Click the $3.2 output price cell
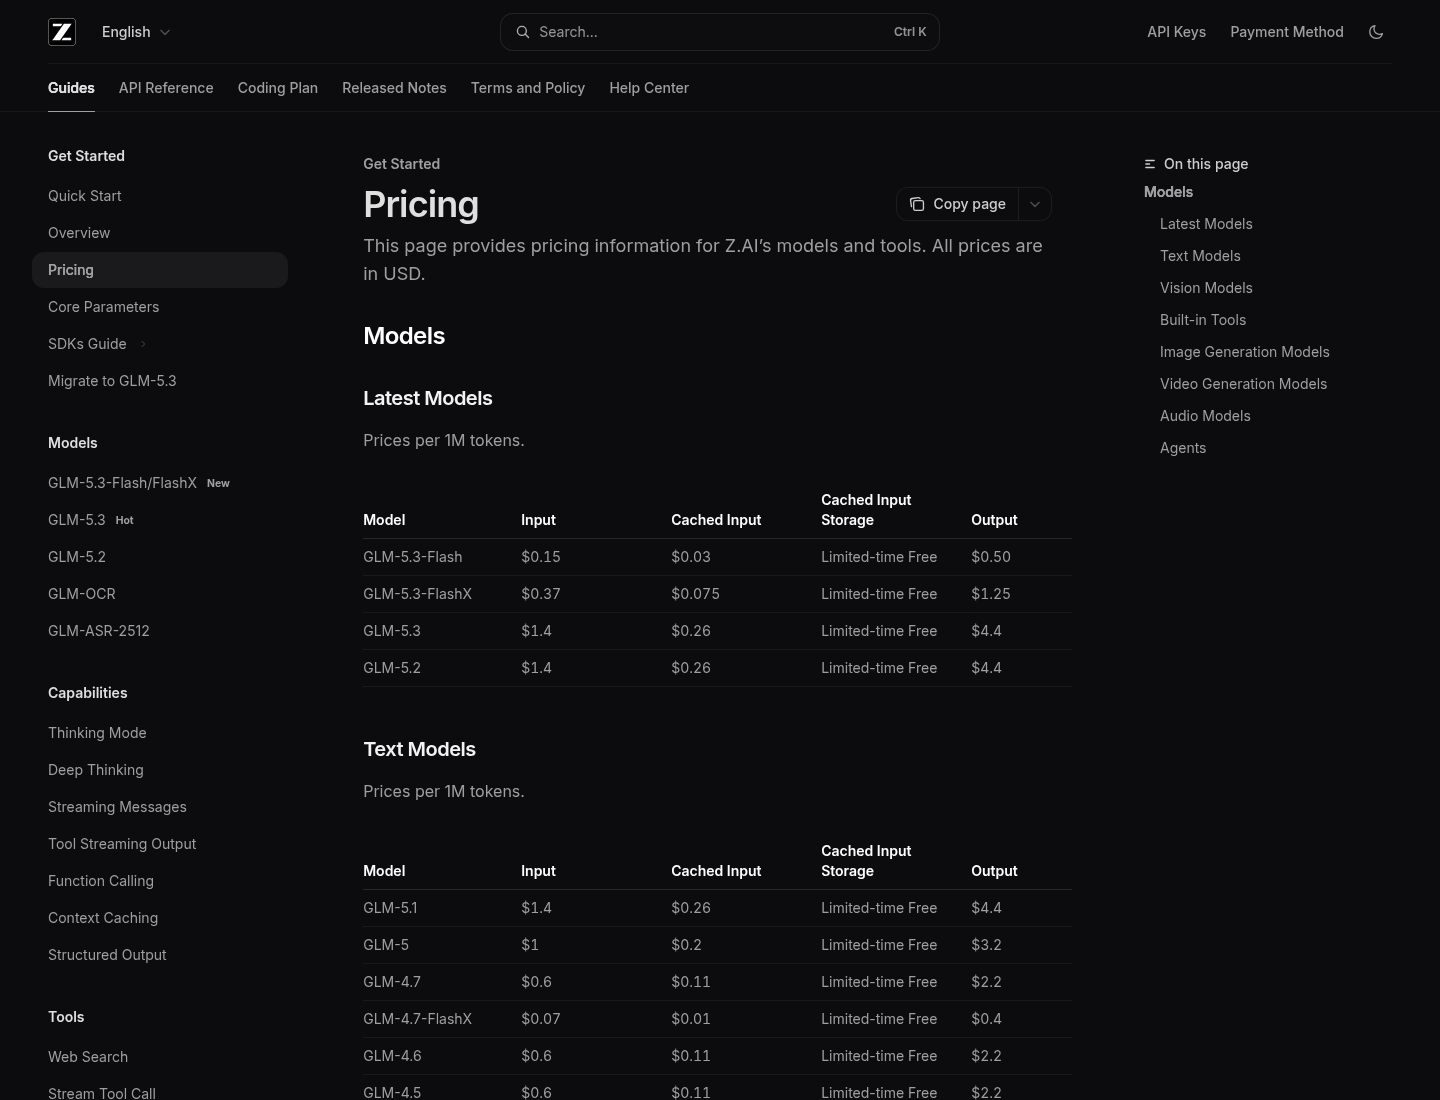Screen dimensions: 1440x1100 tap(986, 945)
